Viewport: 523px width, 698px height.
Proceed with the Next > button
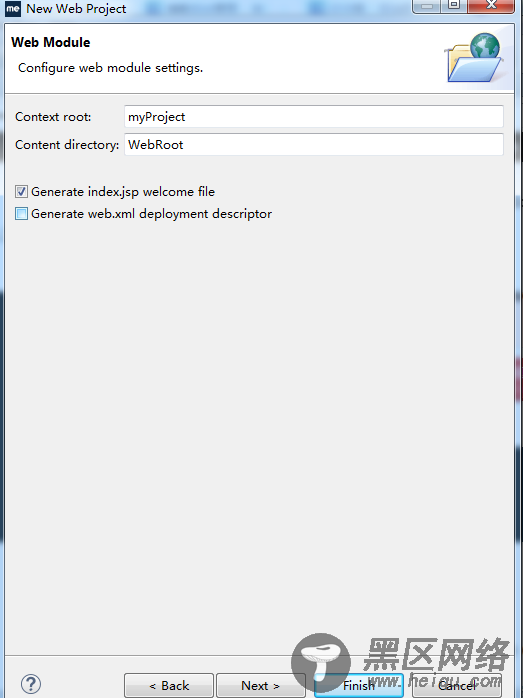pyautogui.click(x=260, y=686)
